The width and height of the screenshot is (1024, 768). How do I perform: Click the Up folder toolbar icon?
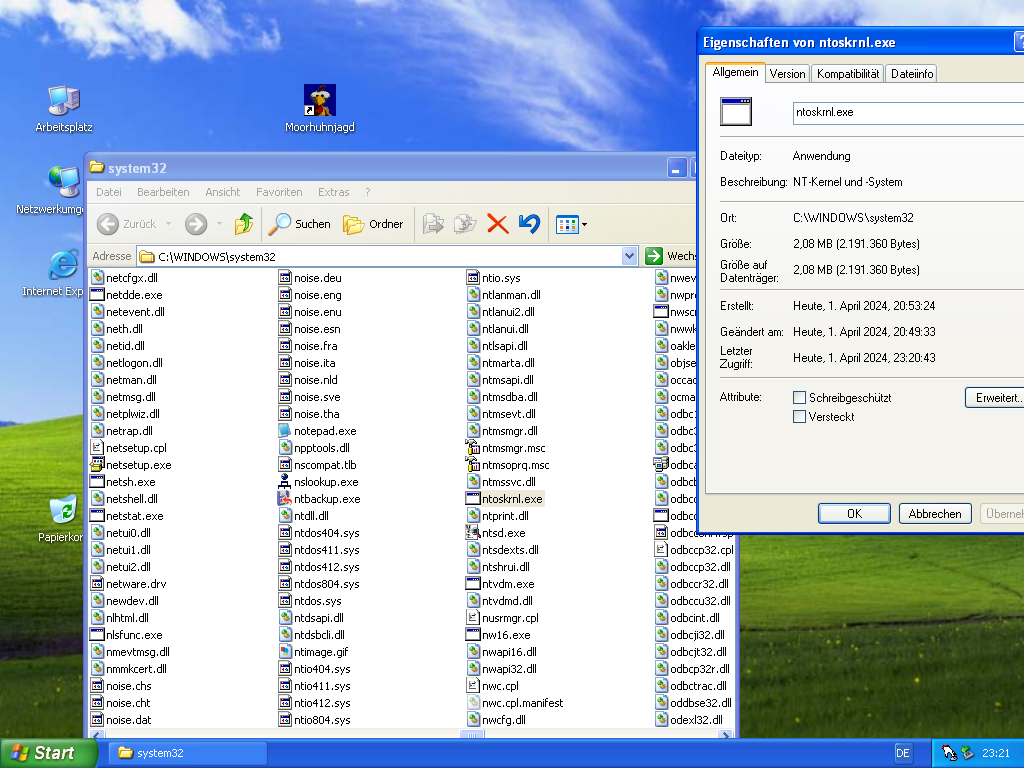[243, 224]
